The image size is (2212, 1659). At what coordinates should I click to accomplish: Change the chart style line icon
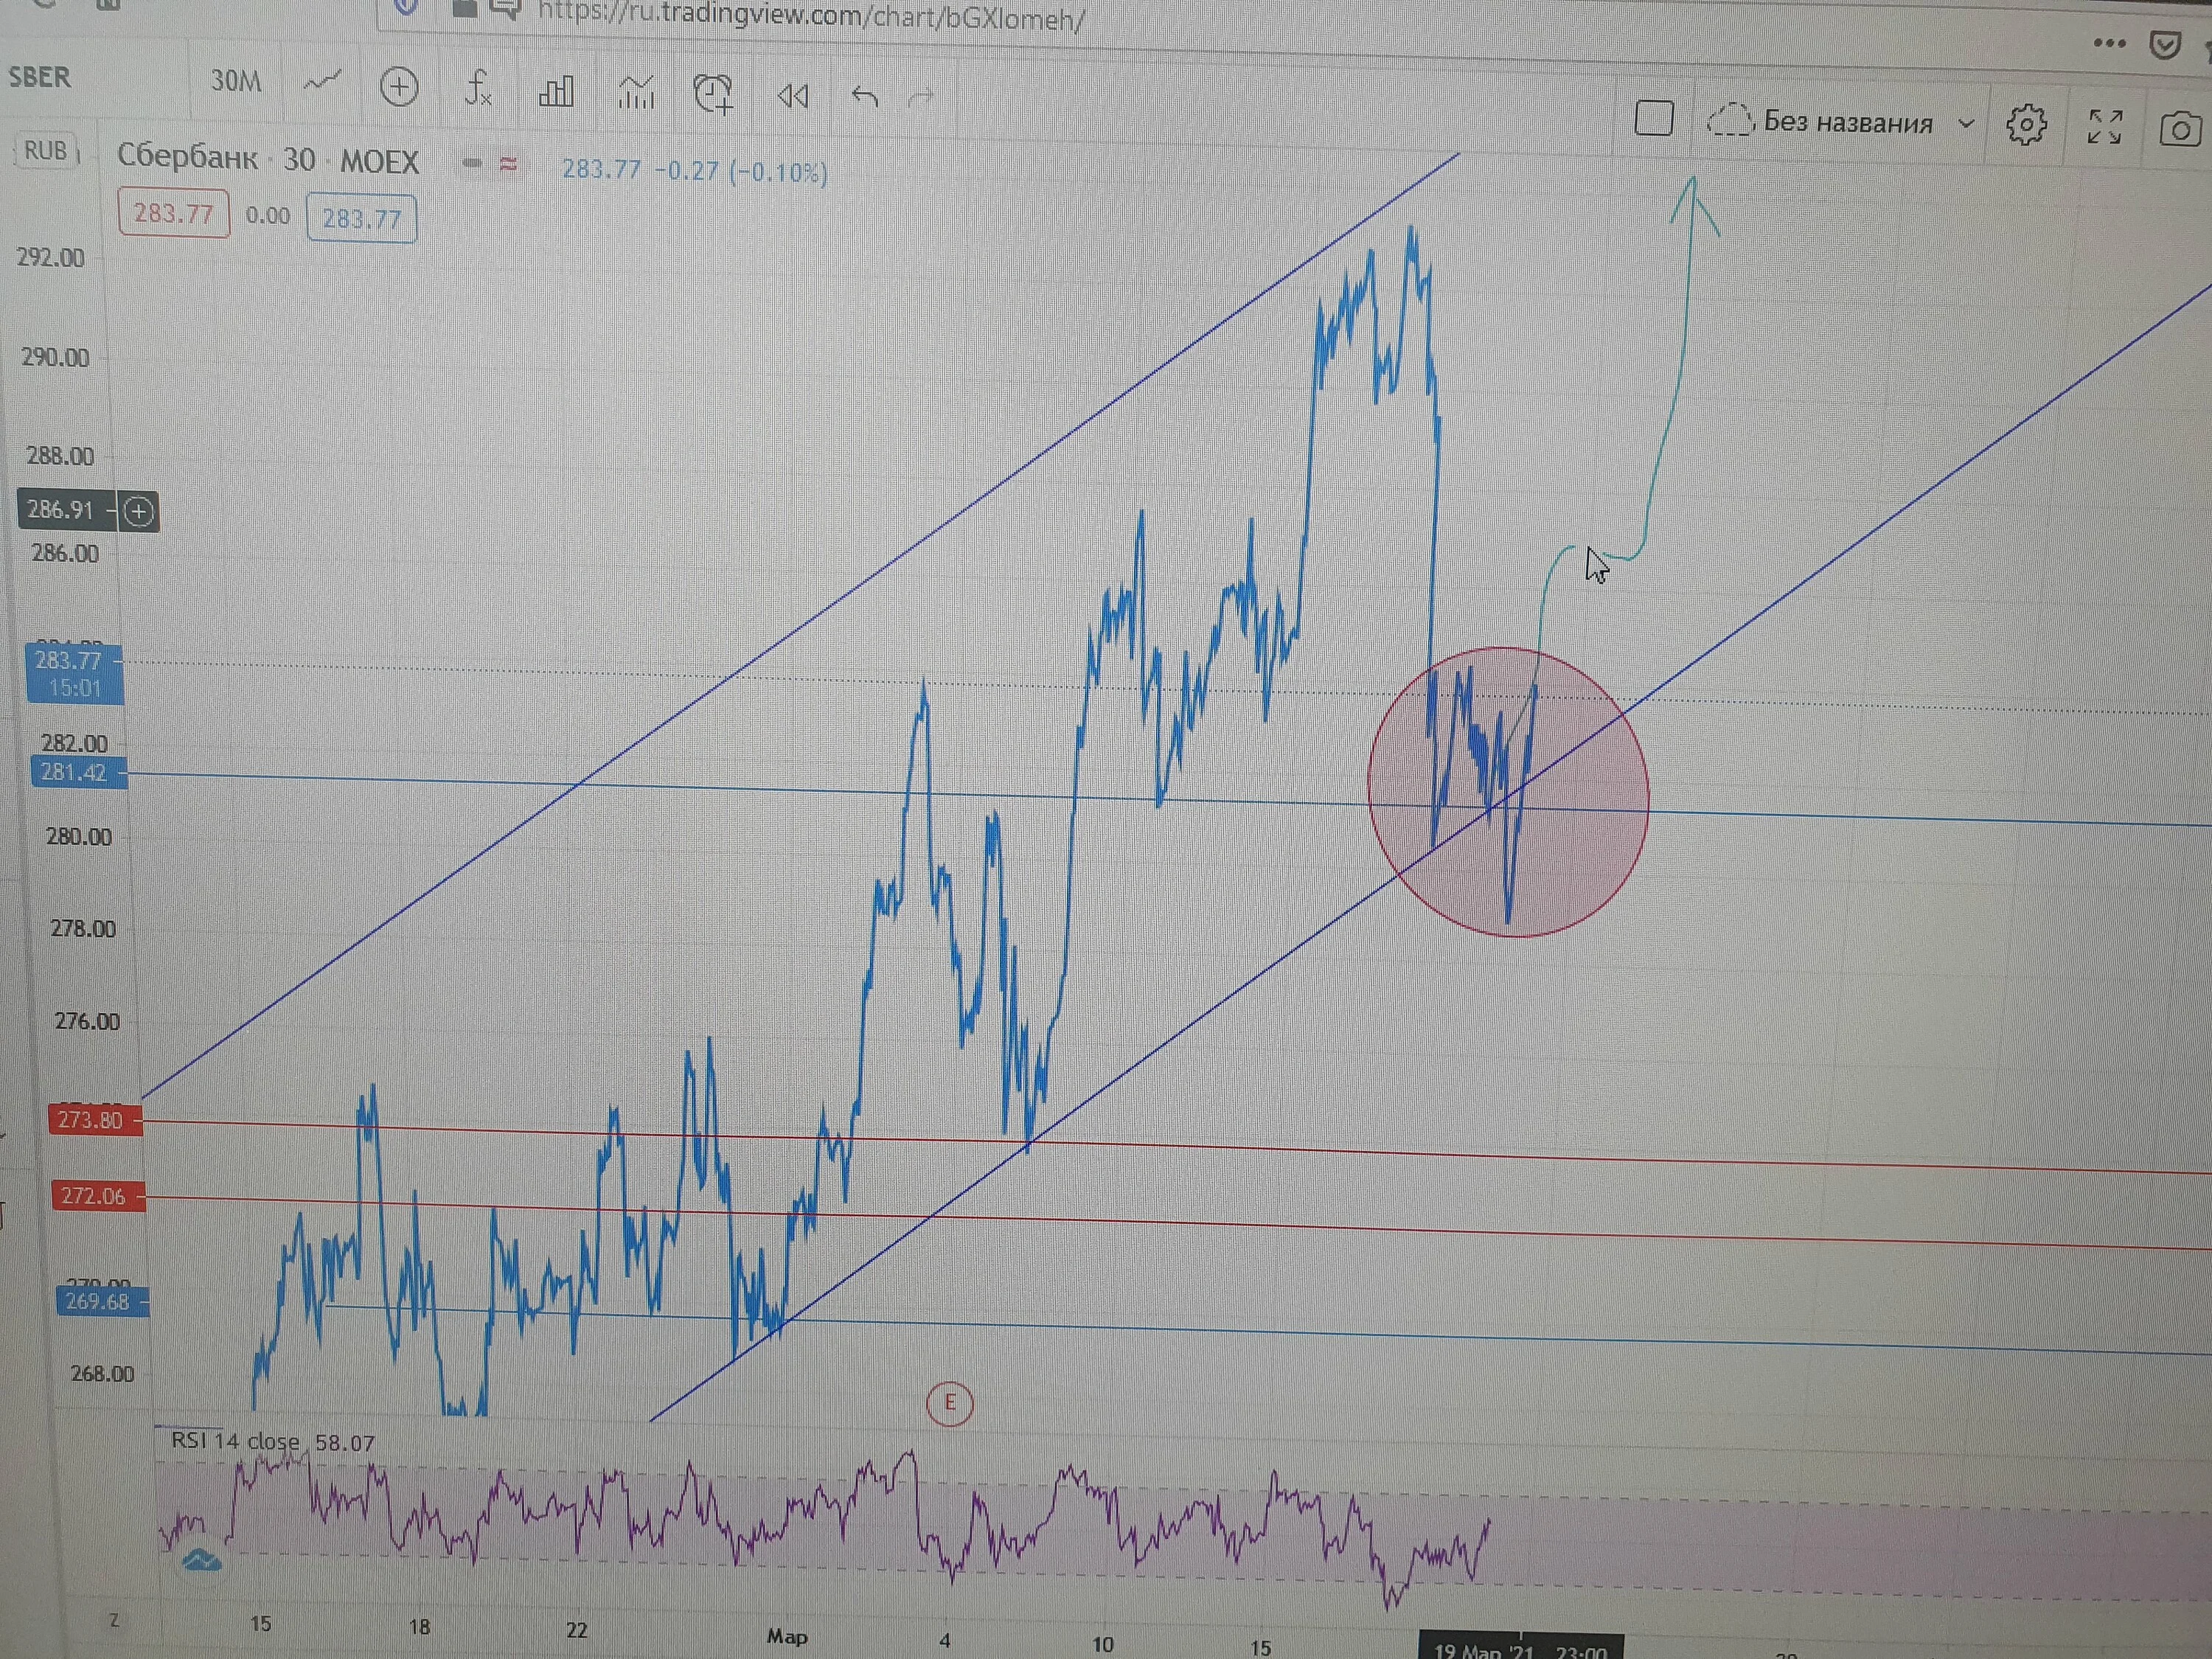(x=321, y=82)
